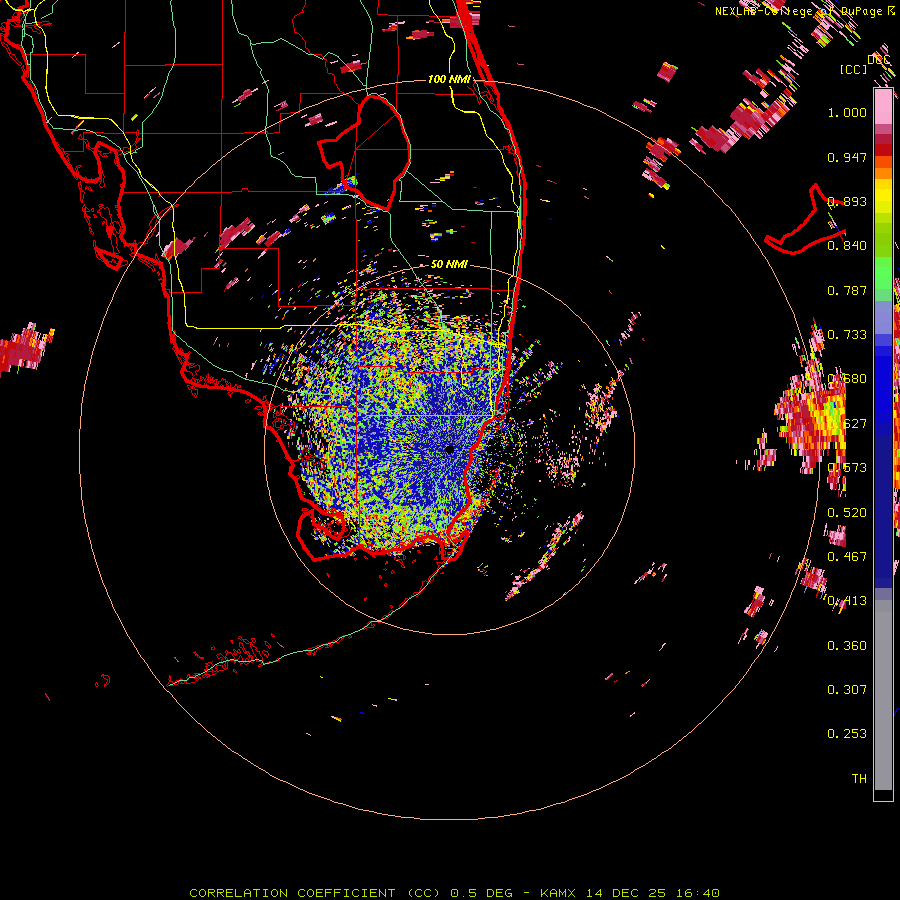
Task: Select the 1.000 value on the color scale
Action: [847, 112]
